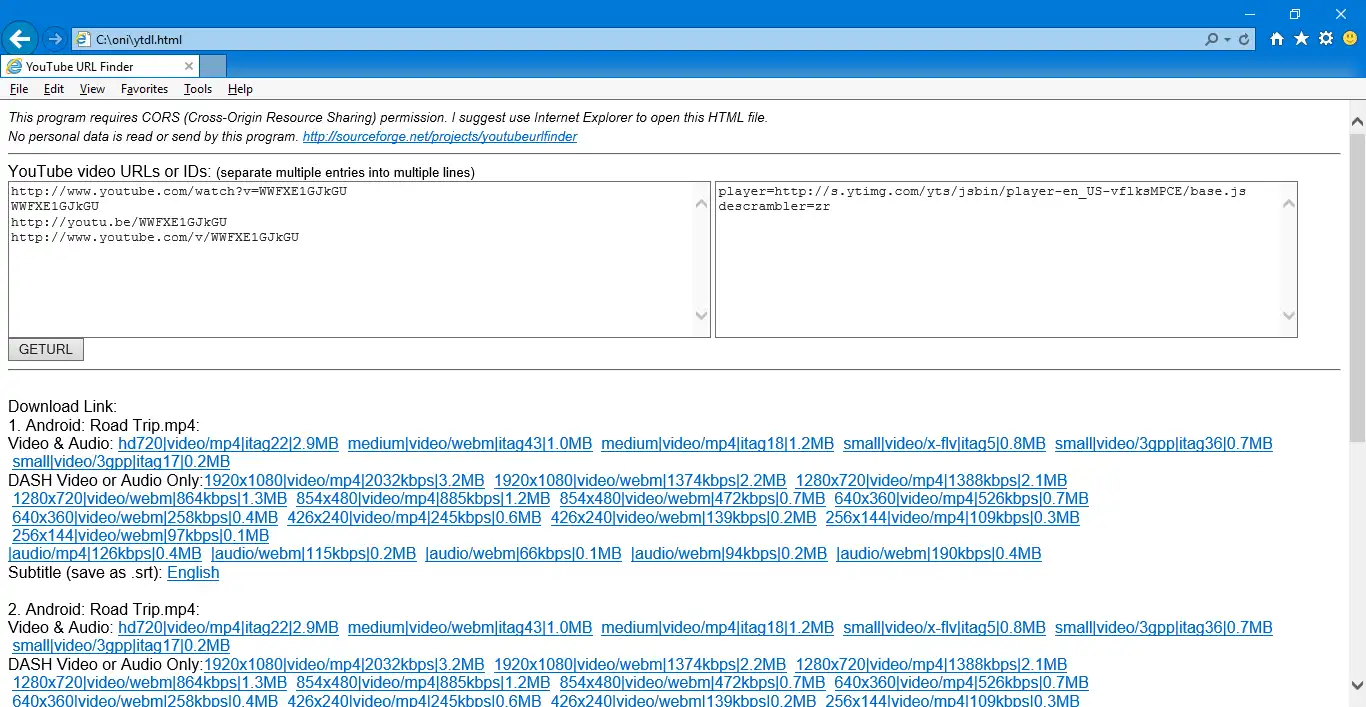1366x707 pixels.
Task: Open the English subtitle link
Action: pos(193,572)
